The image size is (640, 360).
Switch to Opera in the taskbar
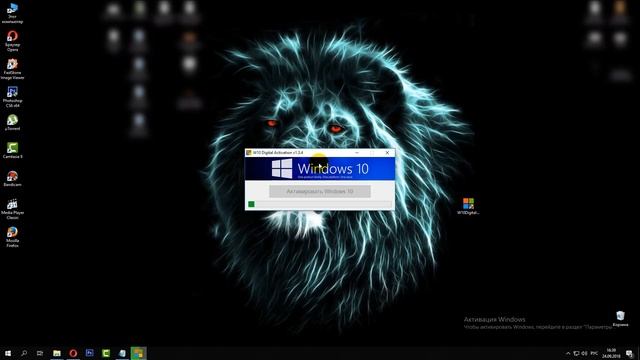point(73,353)
